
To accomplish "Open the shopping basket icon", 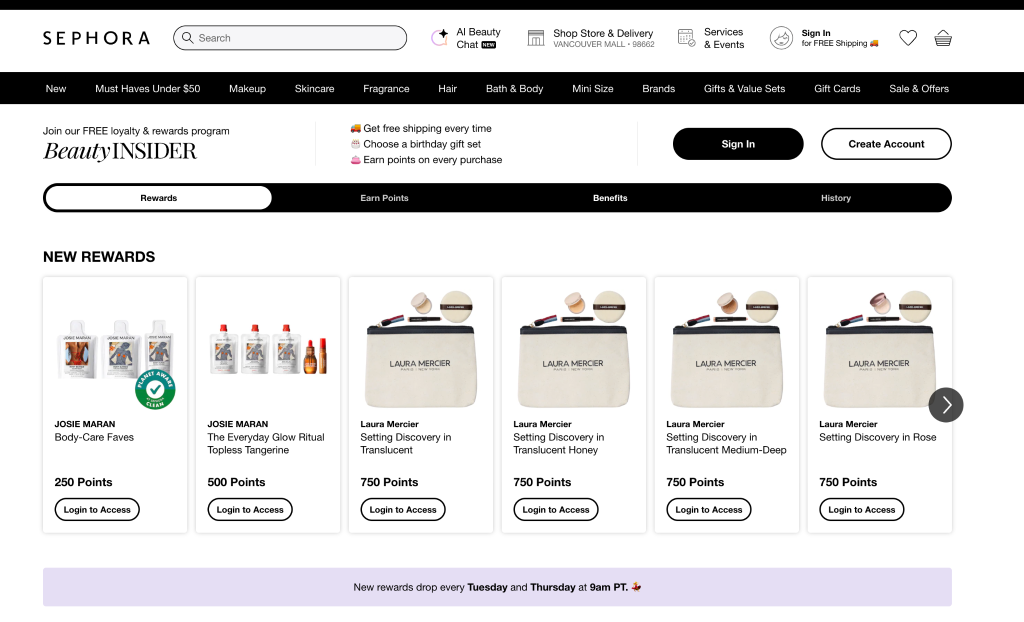I will pyautogui.click(x=943, y=38).
